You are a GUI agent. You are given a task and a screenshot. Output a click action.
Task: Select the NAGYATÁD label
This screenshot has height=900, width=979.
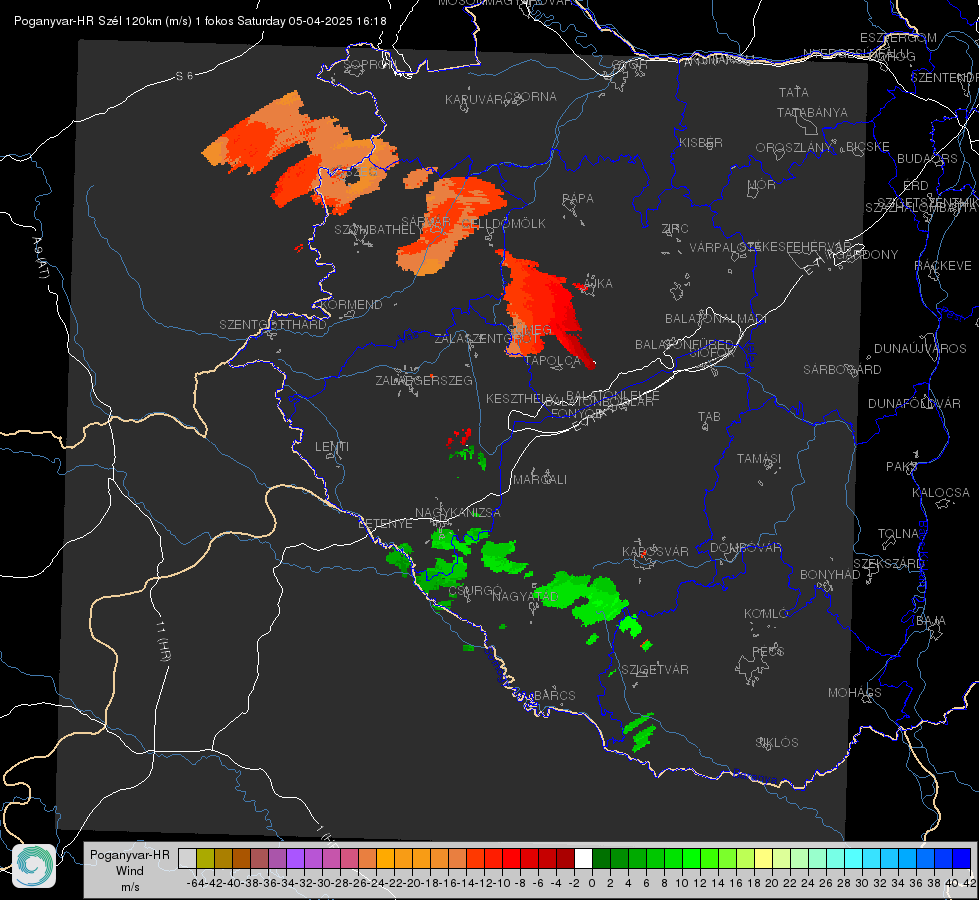point(524,596)
